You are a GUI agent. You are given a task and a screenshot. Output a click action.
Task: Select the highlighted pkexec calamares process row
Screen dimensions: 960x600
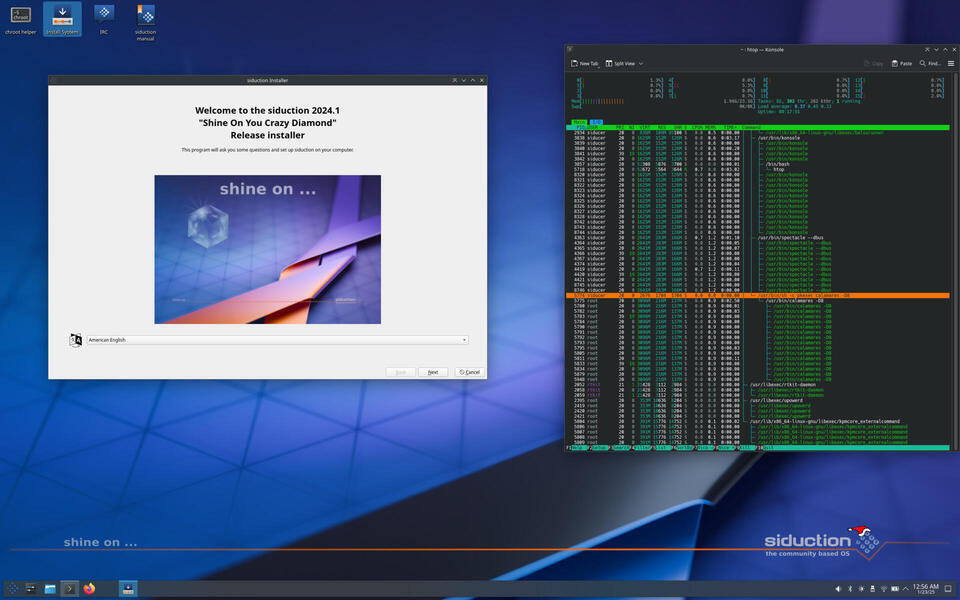(758, 296)
